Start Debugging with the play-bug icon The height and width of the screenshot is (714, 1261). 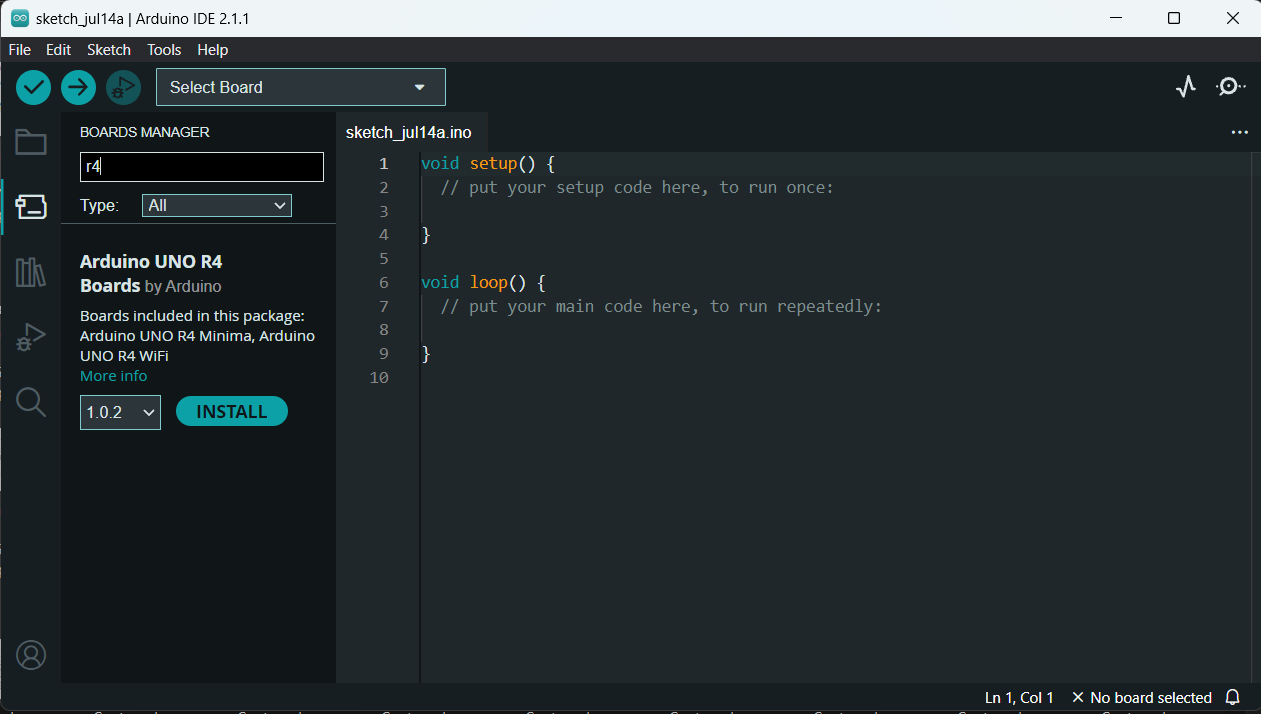point(123,87)
